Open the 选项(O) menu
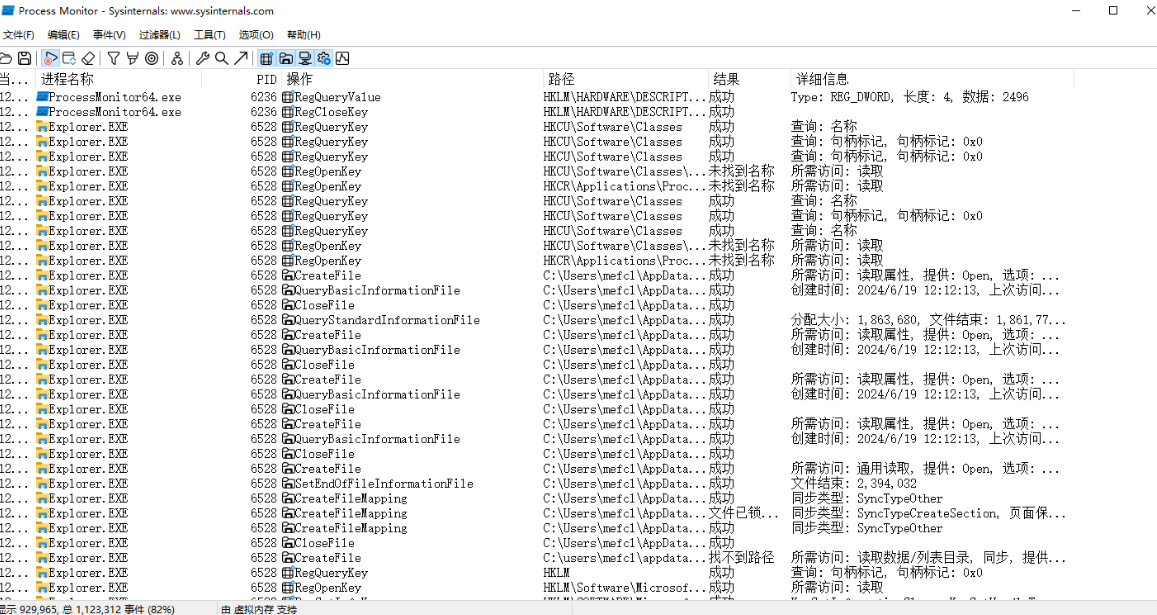 coord(256,35)
